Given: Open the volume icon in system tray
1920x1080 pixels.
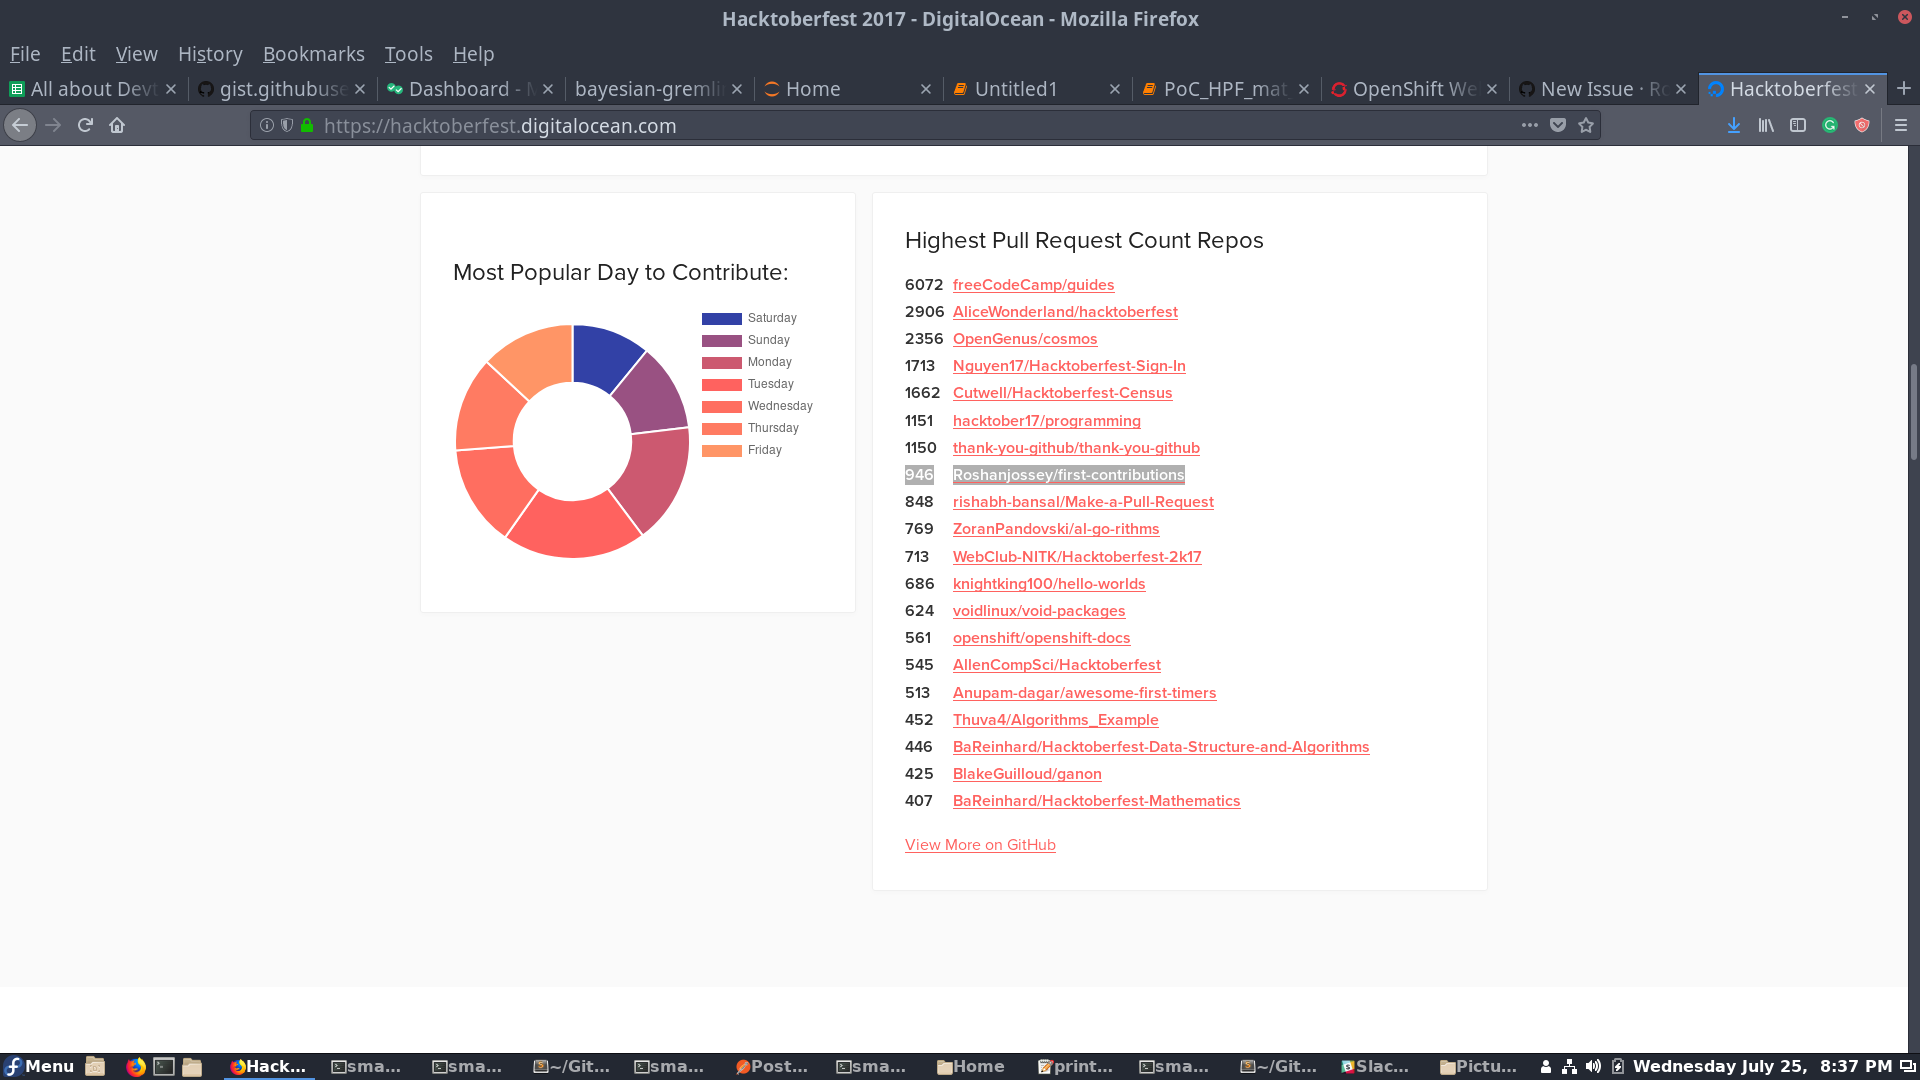Looking at the screenshot, I should (1593, 1066).
